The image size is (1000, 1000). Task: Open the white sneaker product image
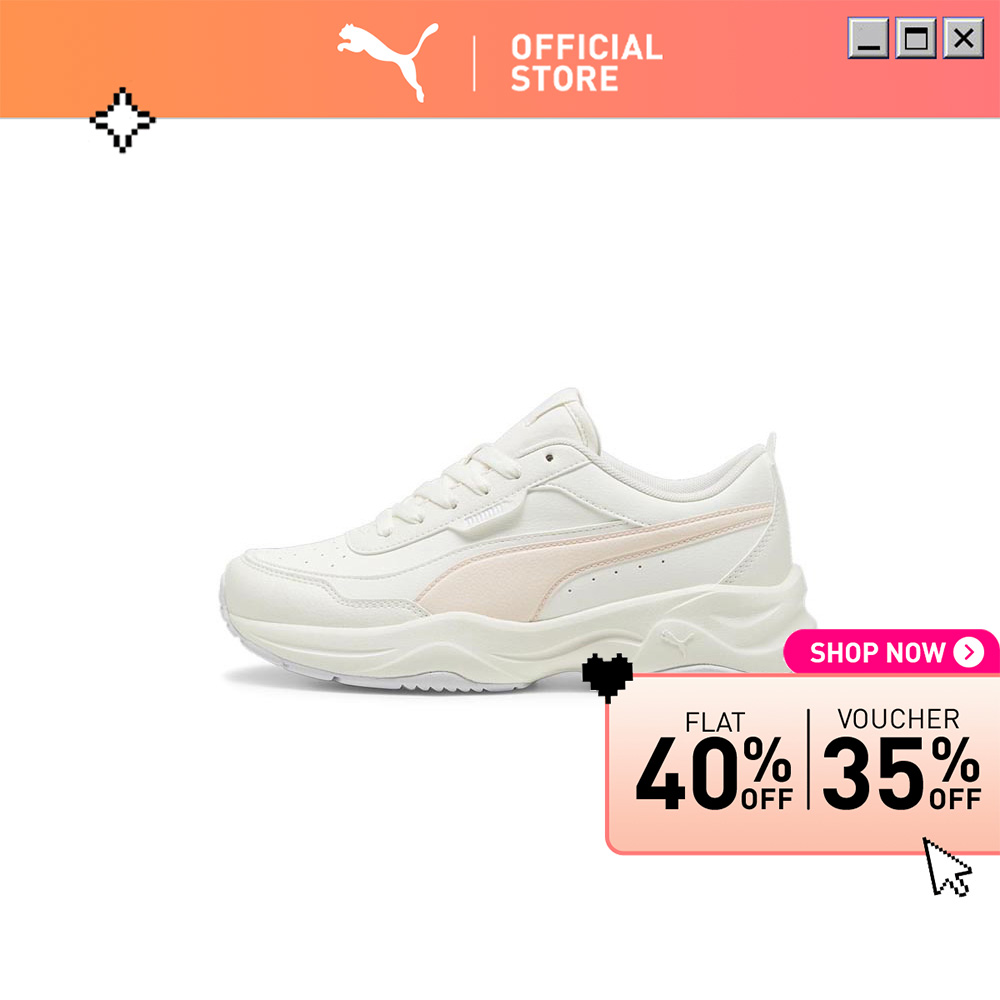coord(518,541)
